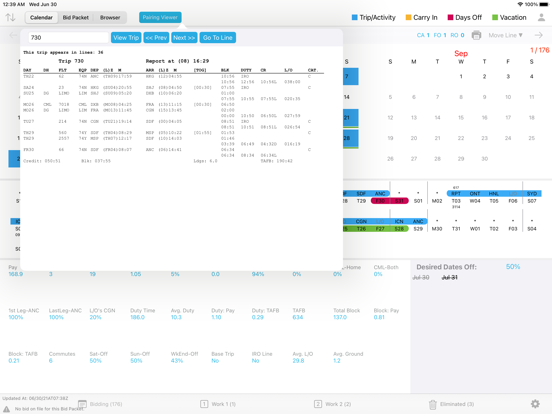
Task: Click the WkEnd-Off value 43%
Action: (x=177, y=360)
